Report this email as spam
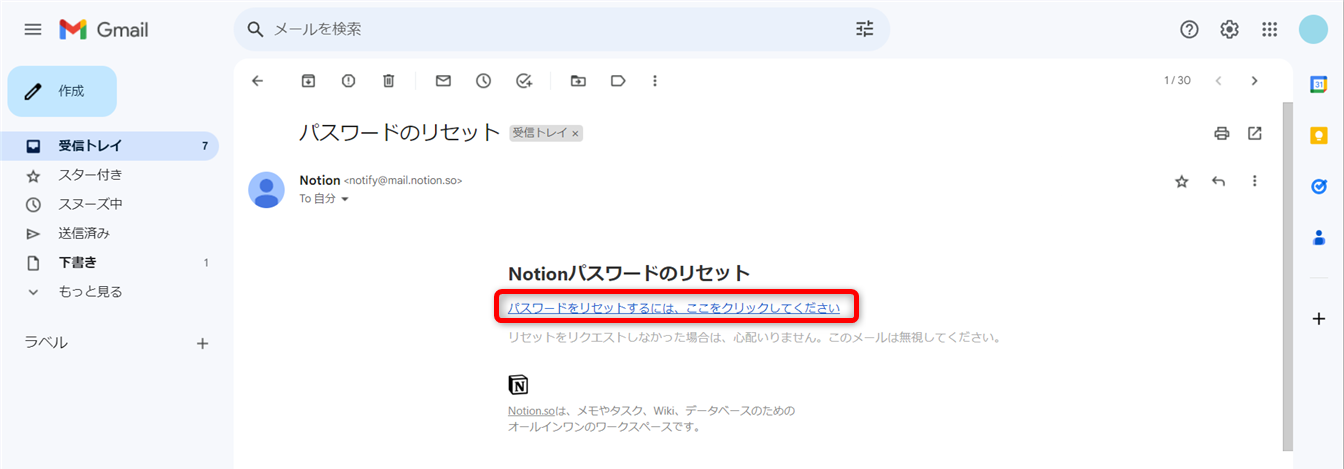This screenshot has height=469, width=1344. click(348, 81)
